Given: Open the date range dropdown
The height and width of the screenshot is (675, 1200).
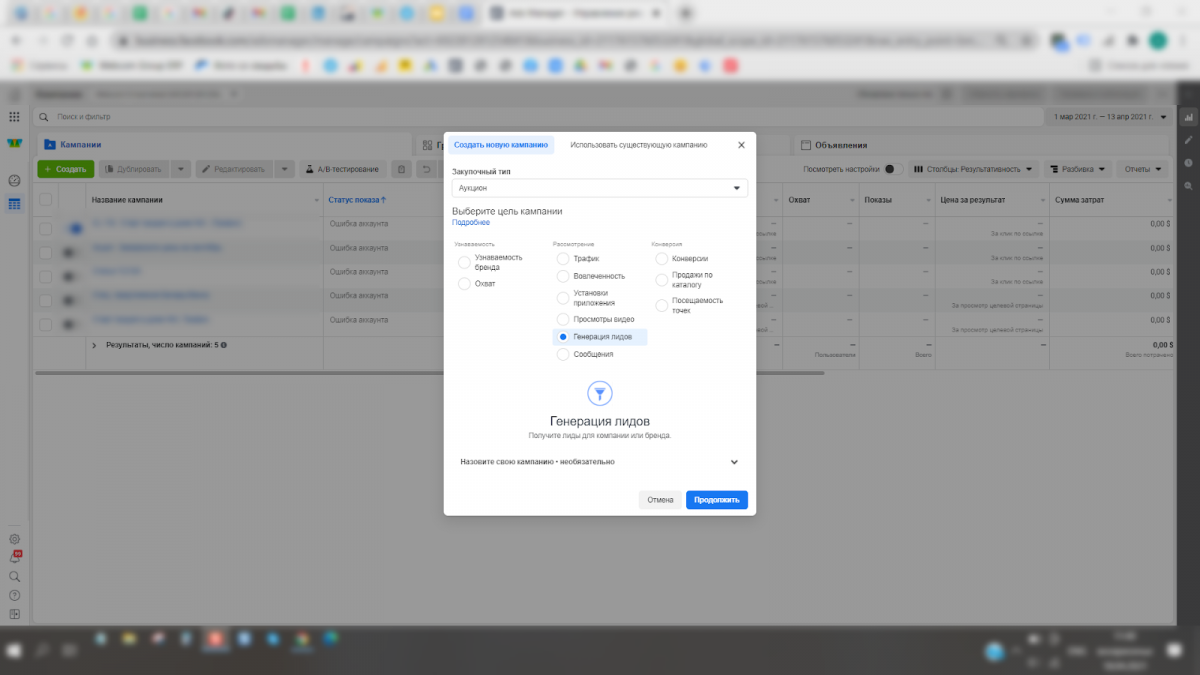Looking at the screenshot, I should click(x=1110, y=117).
